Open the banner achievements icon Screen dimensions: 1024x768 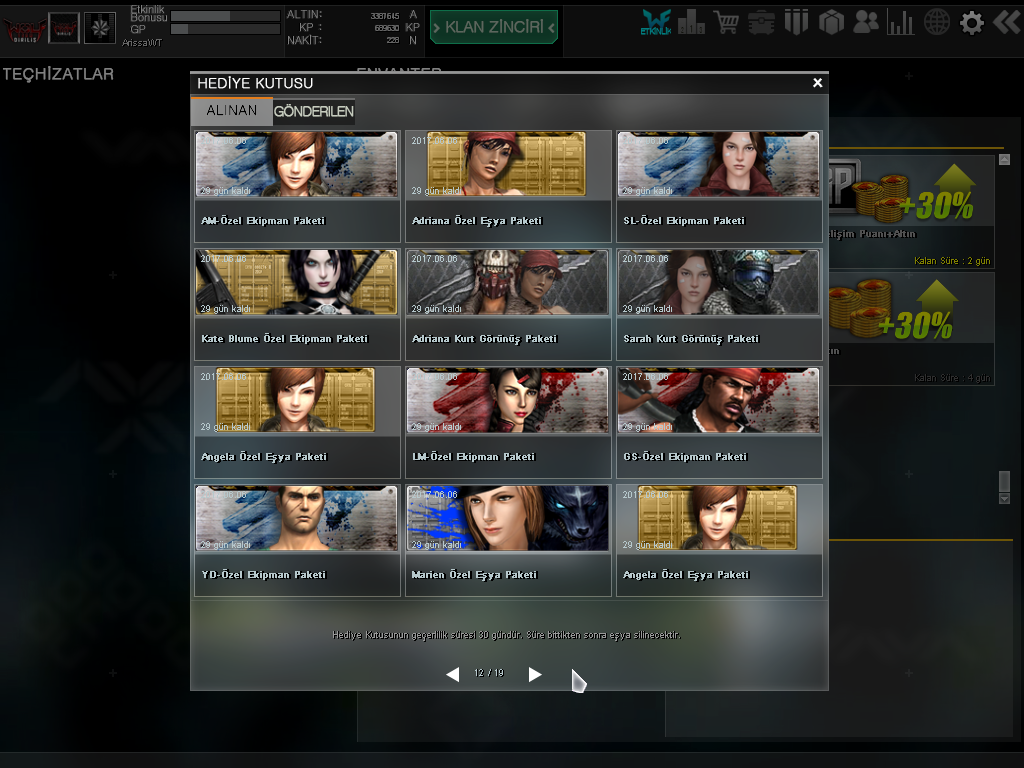(x=796, y=23)
